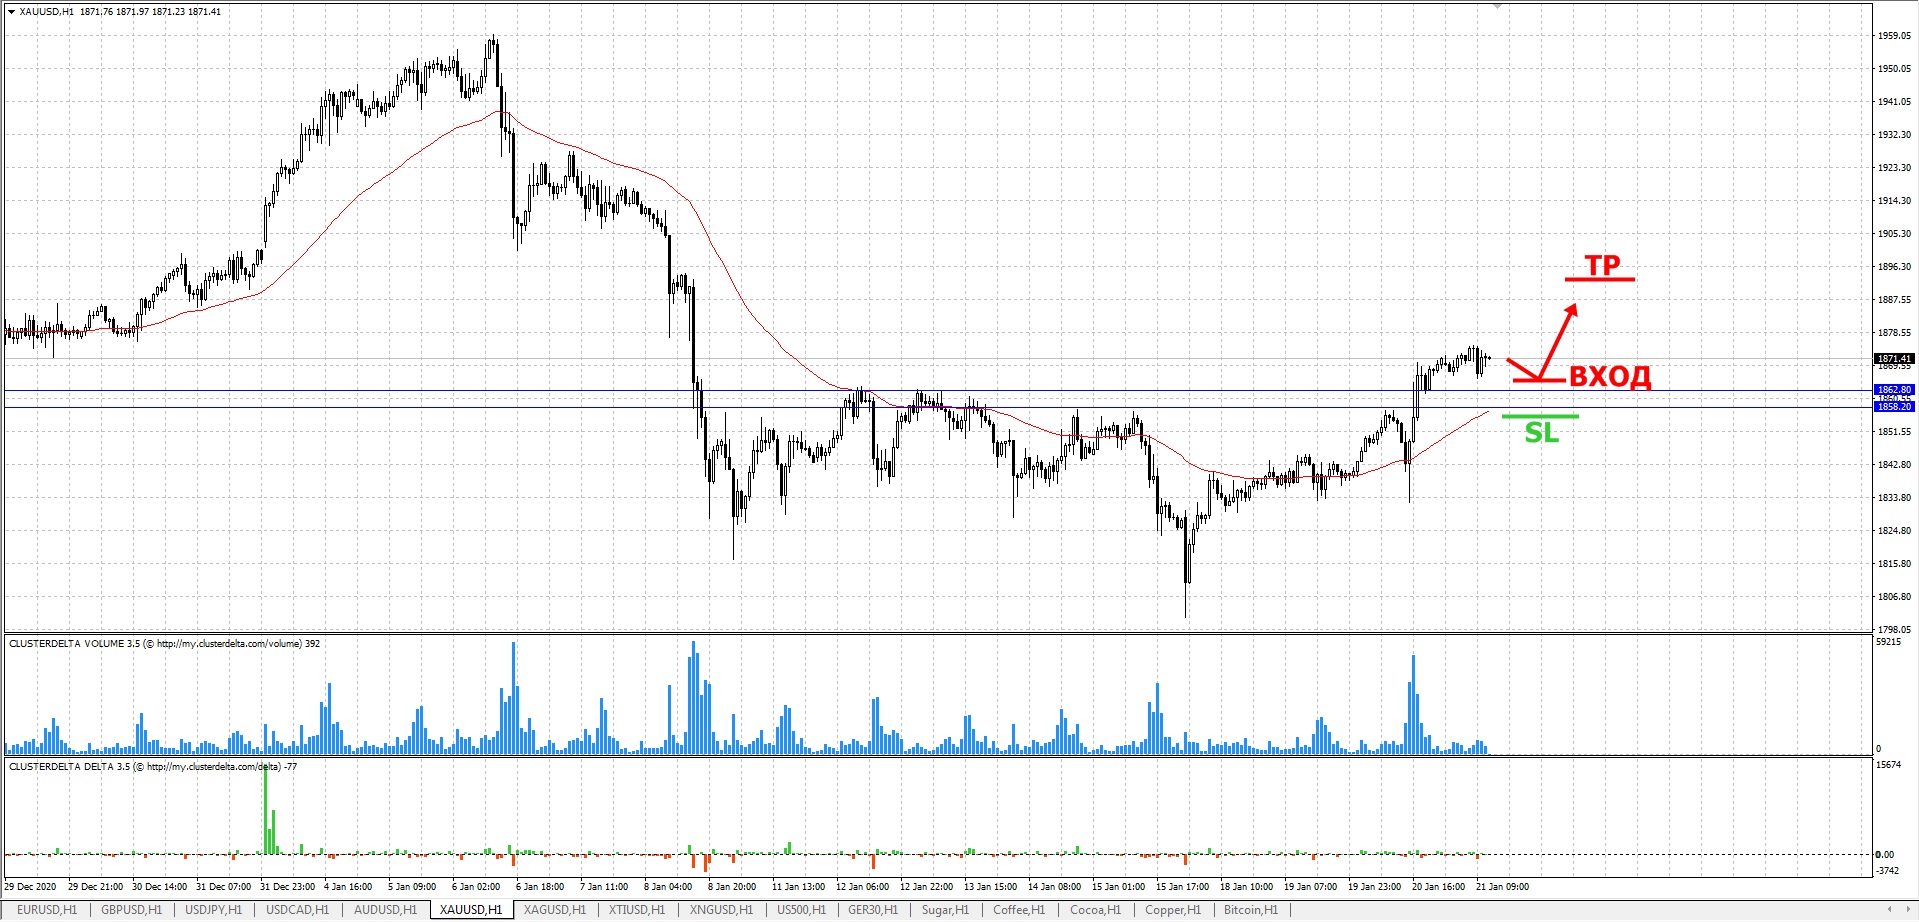The height and width of the screenshot is (922, 1919).
Task: Select the horizontal line price label 1858.20
Action: pyautogui.click(x=1894, y=407)
